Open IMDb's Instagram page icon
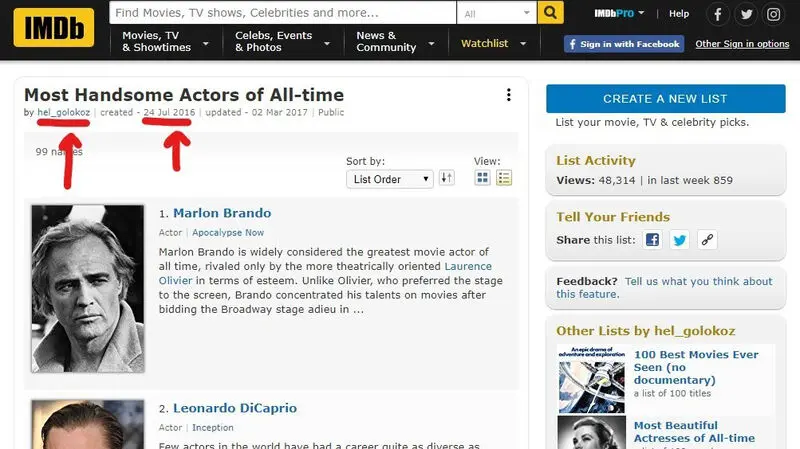800x449 pixels. [773, 14]
